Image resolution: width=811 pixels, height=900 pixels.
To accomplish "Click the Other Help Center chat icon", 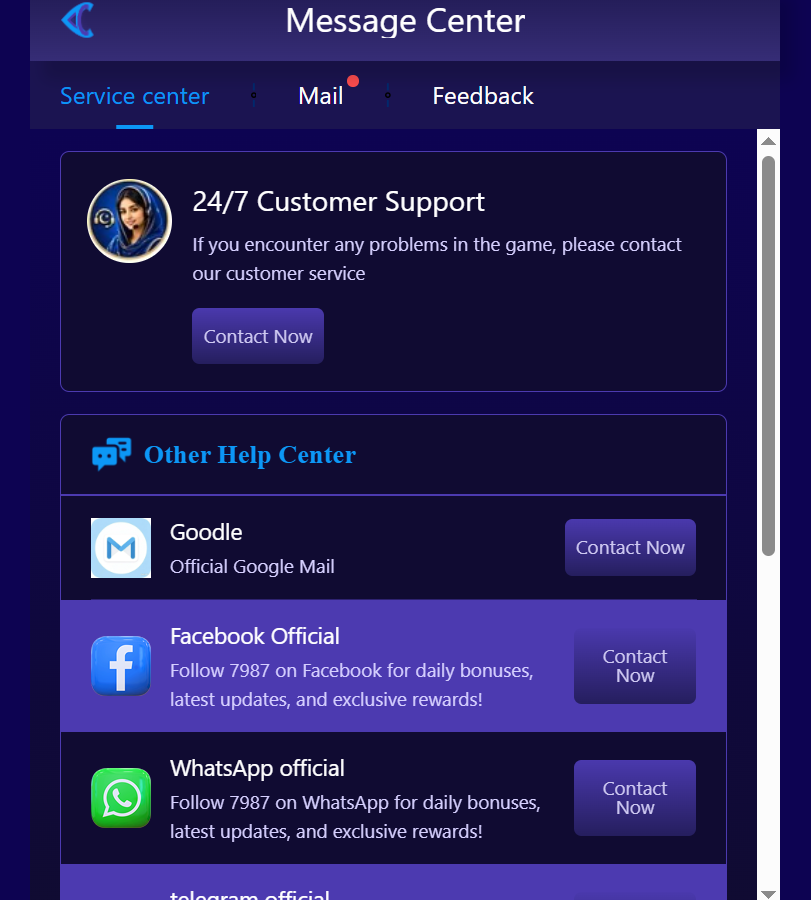I will click(x=111, y=453).
